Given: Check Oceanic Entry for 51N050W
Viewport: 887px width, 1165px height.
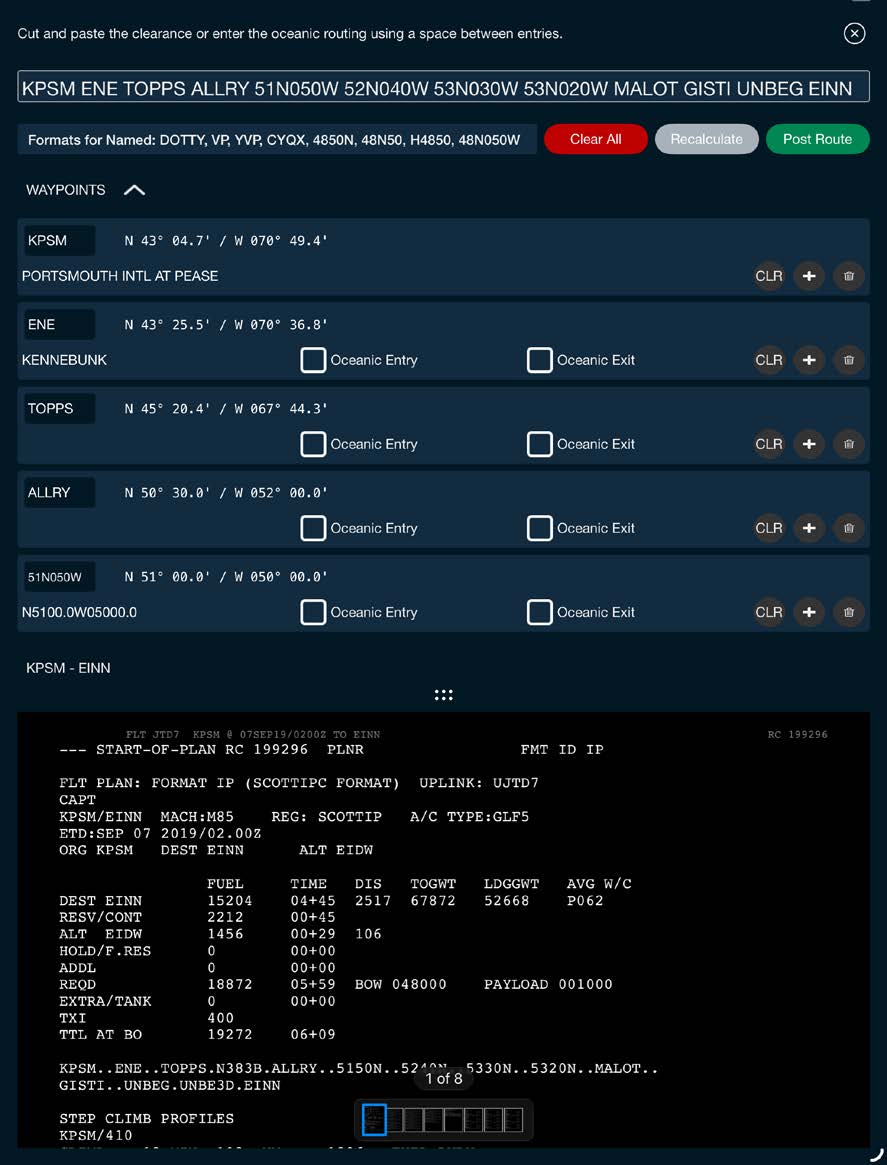Looking at the screenshot, I should point(313,612).
